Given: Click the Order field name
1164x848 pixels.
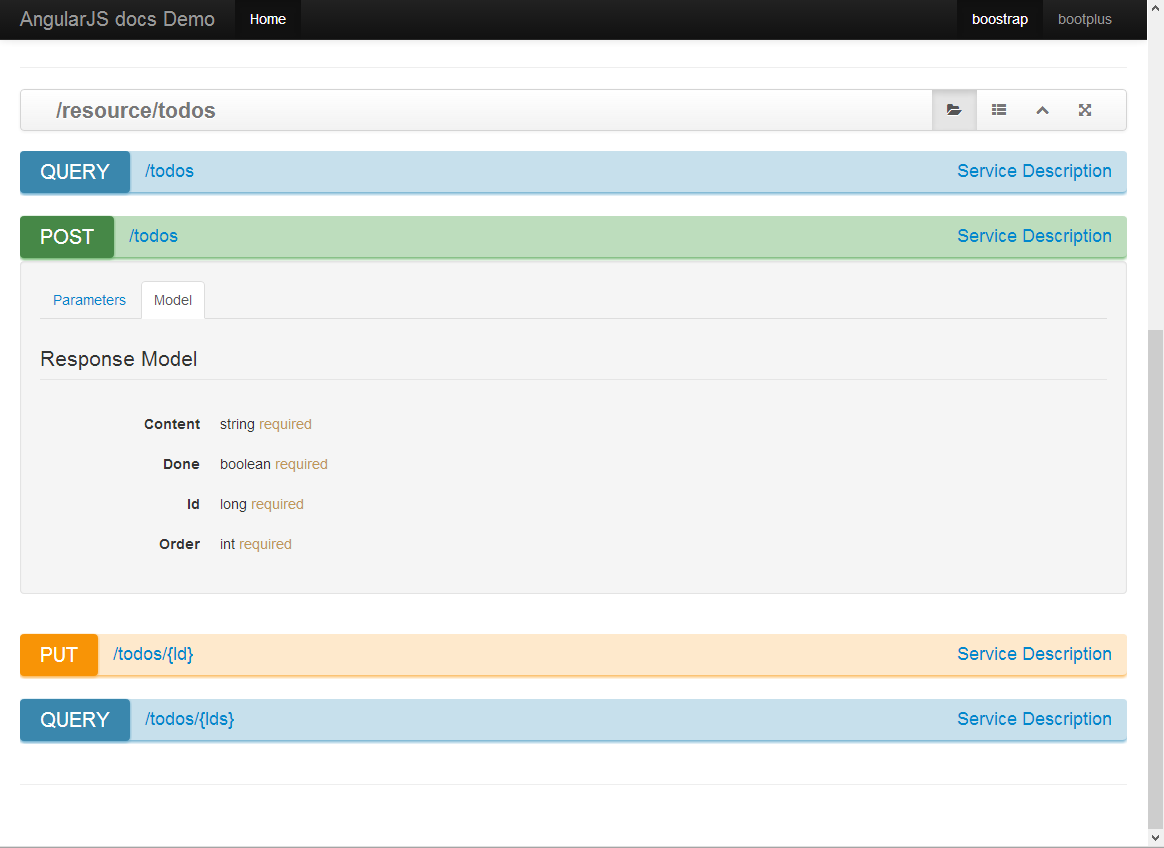Looking at the screenshot, I should coord(180,544).
